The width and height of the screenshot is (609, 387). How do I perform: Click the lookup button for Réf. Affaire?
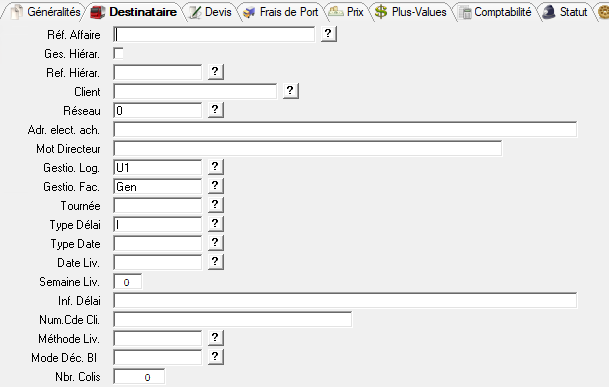(329, 34)
